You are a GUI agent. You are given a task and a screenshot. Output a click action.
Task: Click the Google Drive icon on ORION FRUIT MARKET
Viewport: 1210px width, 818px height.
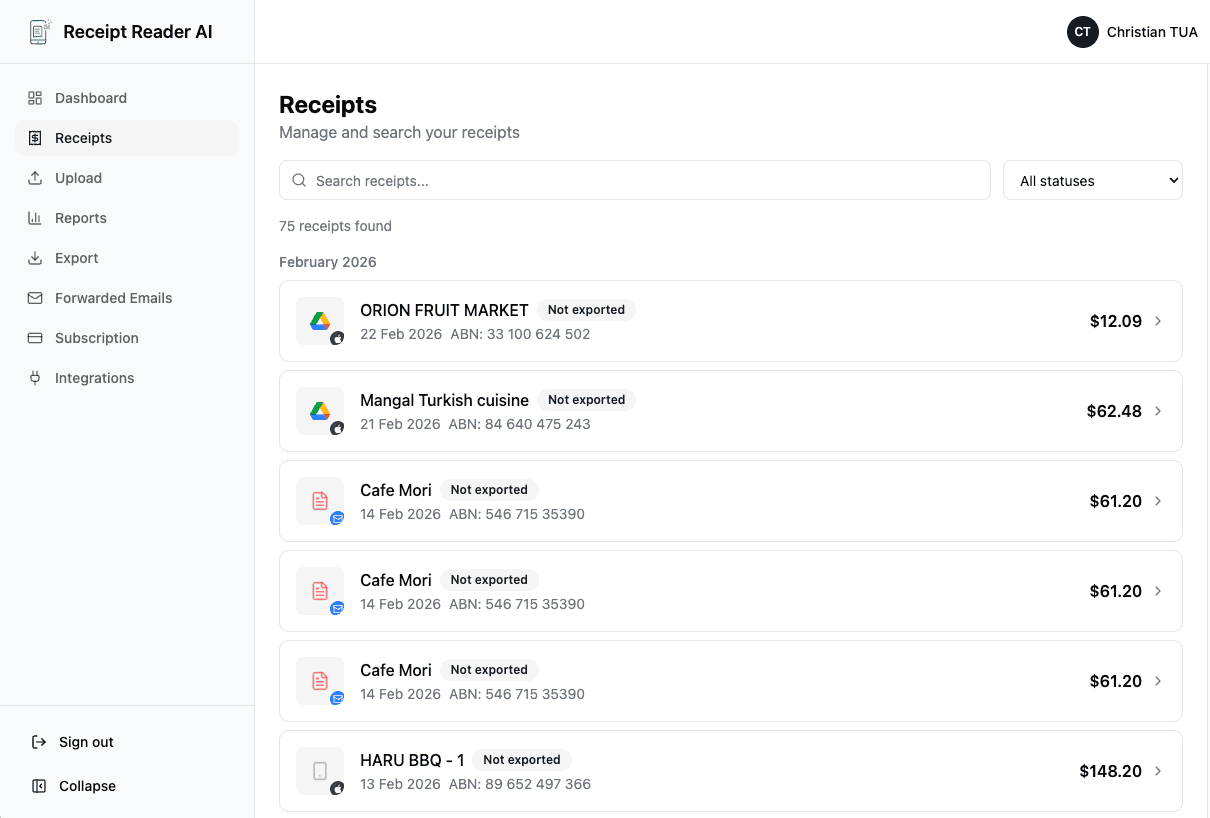pos(319,320)
